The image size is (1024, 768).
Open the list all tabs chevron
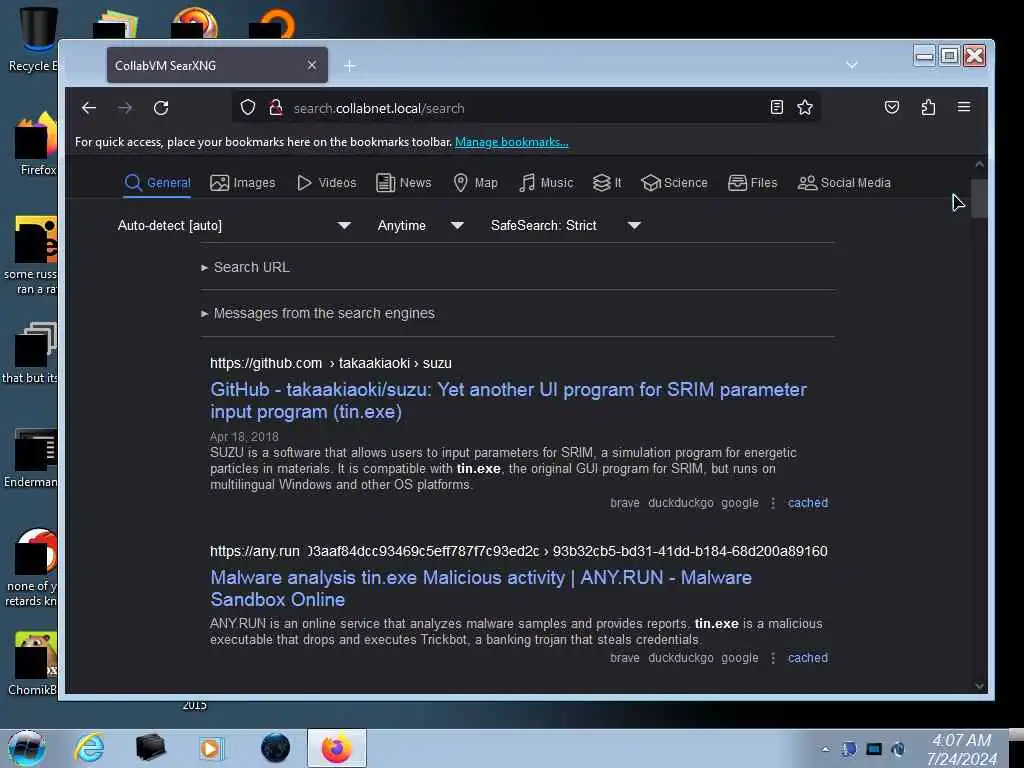[x=852, y=65]
